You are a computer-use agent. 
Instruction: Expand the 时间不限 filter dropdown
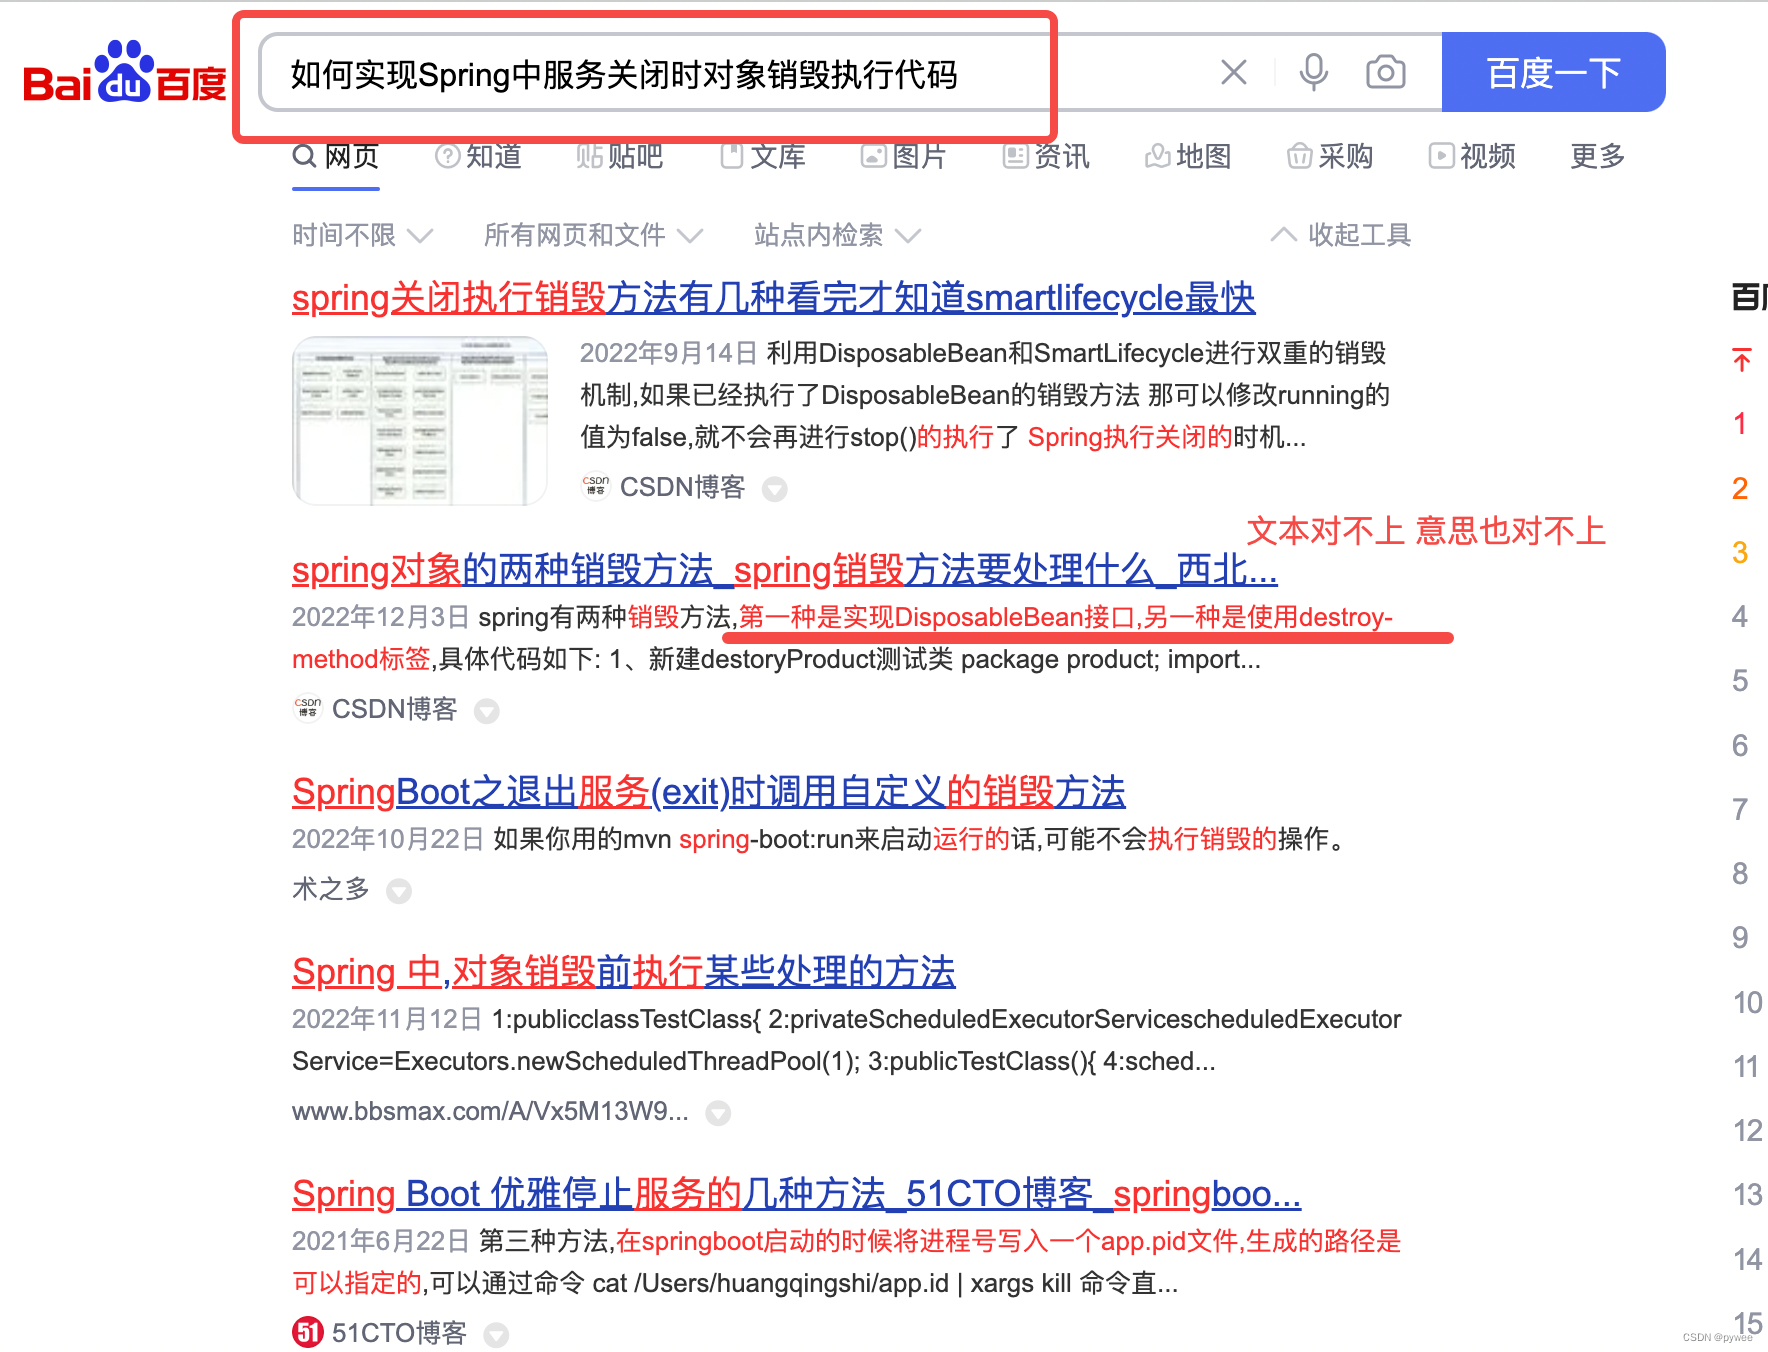point(362,235)
